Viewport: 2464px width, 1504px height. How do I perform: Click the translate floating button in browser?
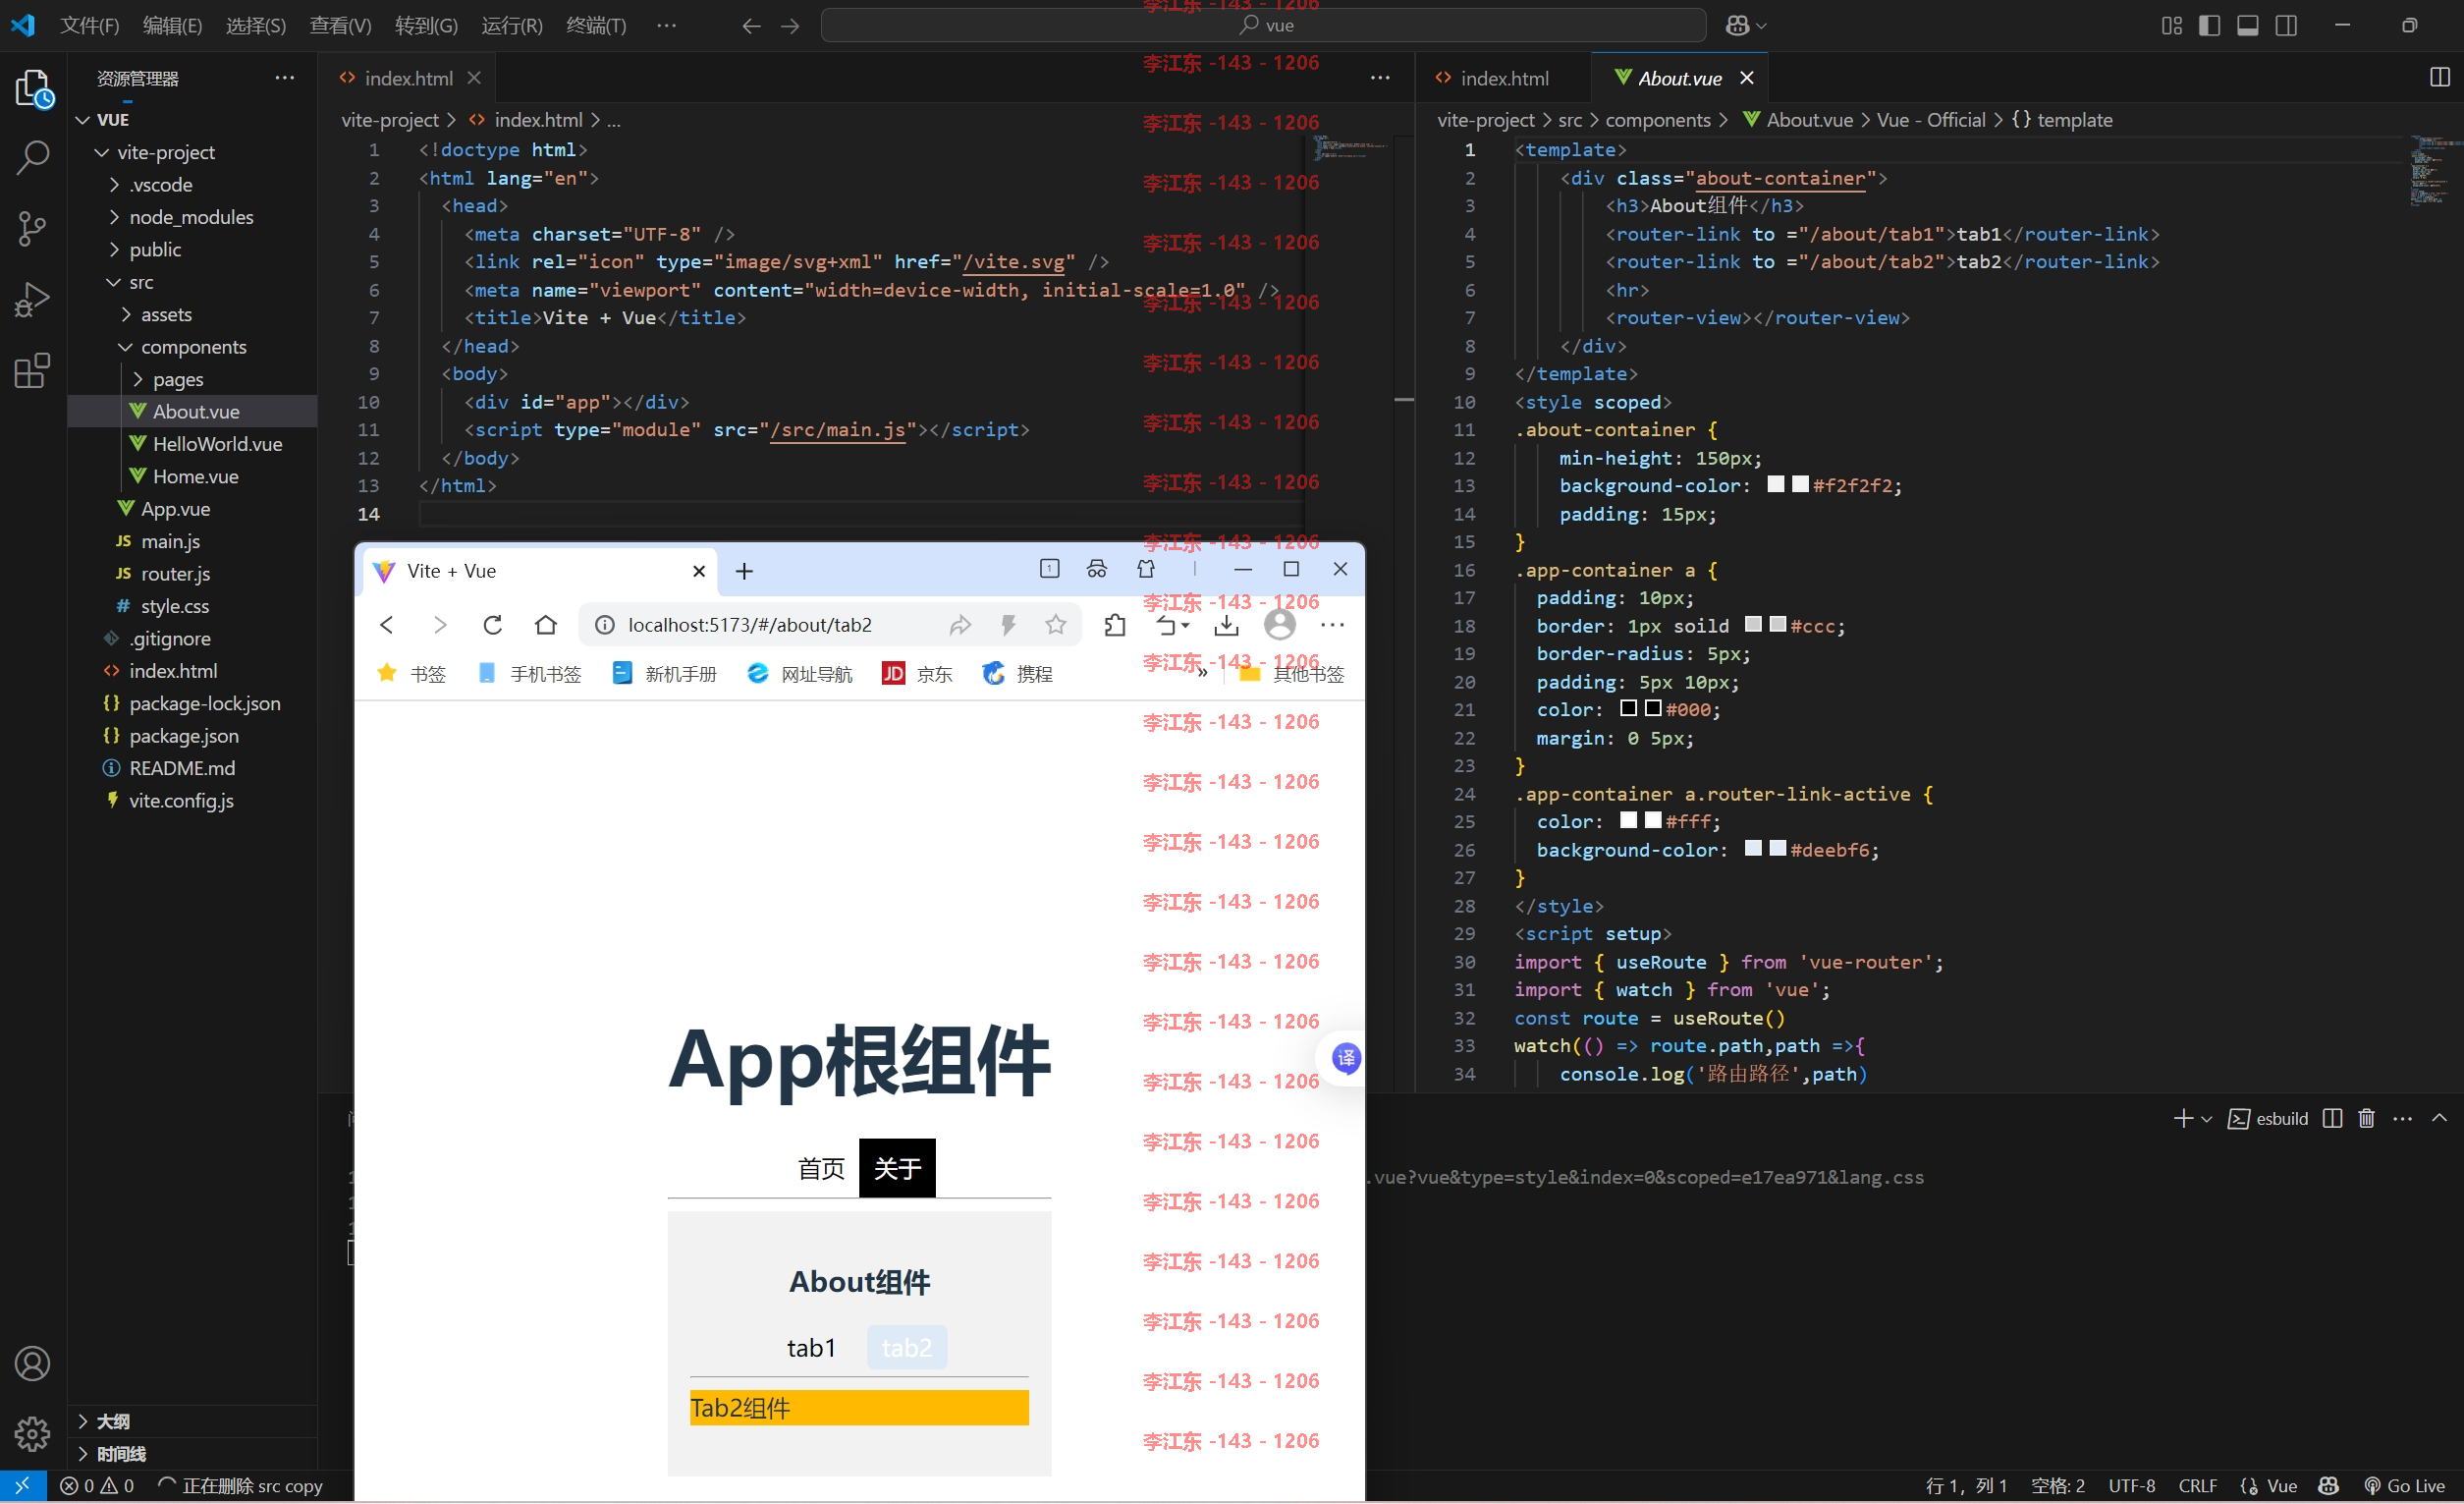(x=1347, y=1058)
